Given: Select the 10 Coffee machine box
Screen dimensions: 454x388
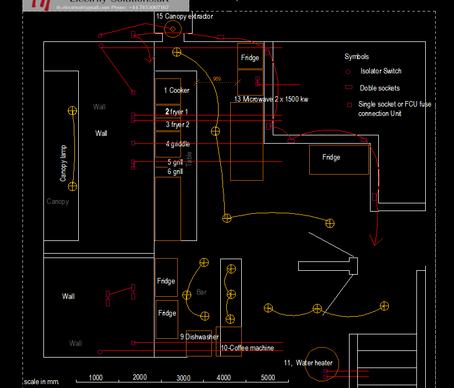Looking at the screenshot, I should click(x=229, y=341).
